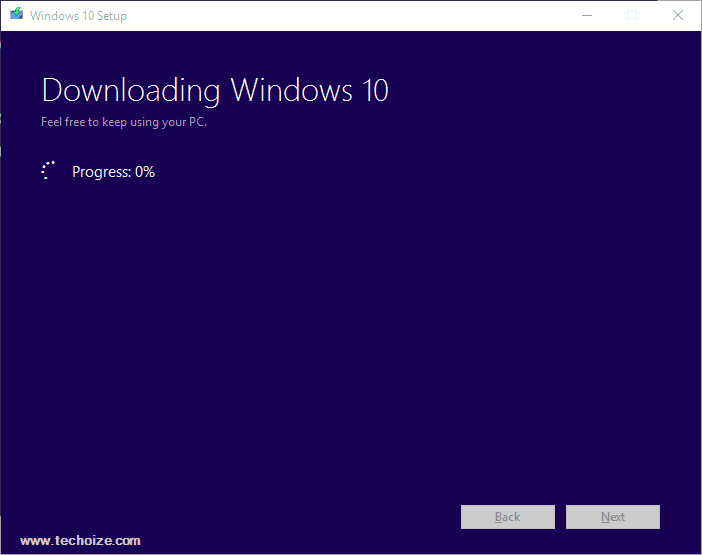702x555 pixels.
Task: Click the "Downloading Windows 10" heading
Action: click(x=215, y=91)
